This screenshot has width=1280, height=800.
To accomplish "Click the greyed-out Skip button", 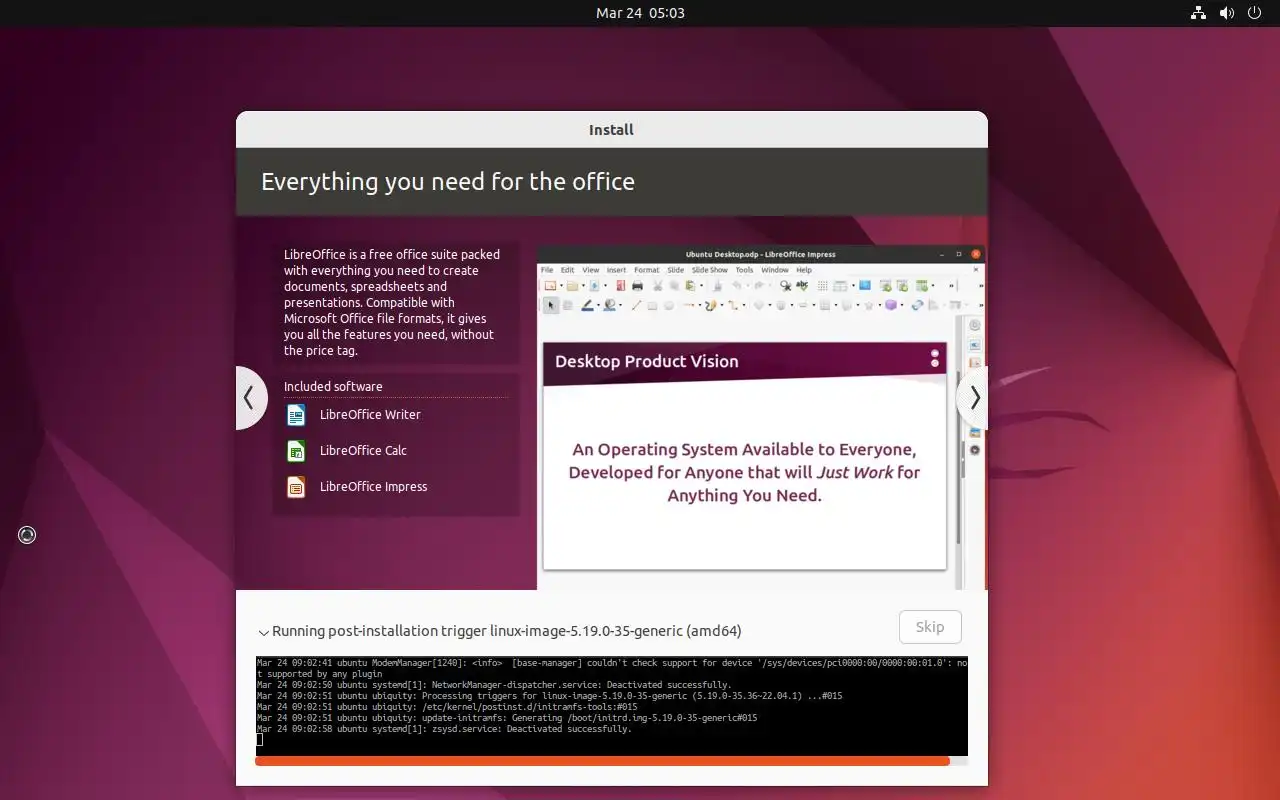I will click(930, 627).
